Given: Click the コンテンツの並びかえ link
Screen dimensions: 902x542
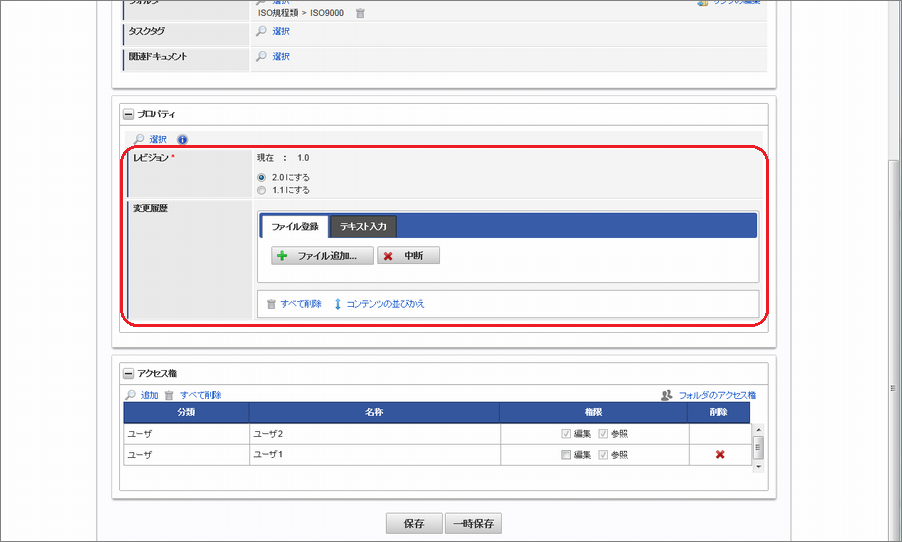Looking at the screenshot, I should pyautogui.click(x=385, y=304).
